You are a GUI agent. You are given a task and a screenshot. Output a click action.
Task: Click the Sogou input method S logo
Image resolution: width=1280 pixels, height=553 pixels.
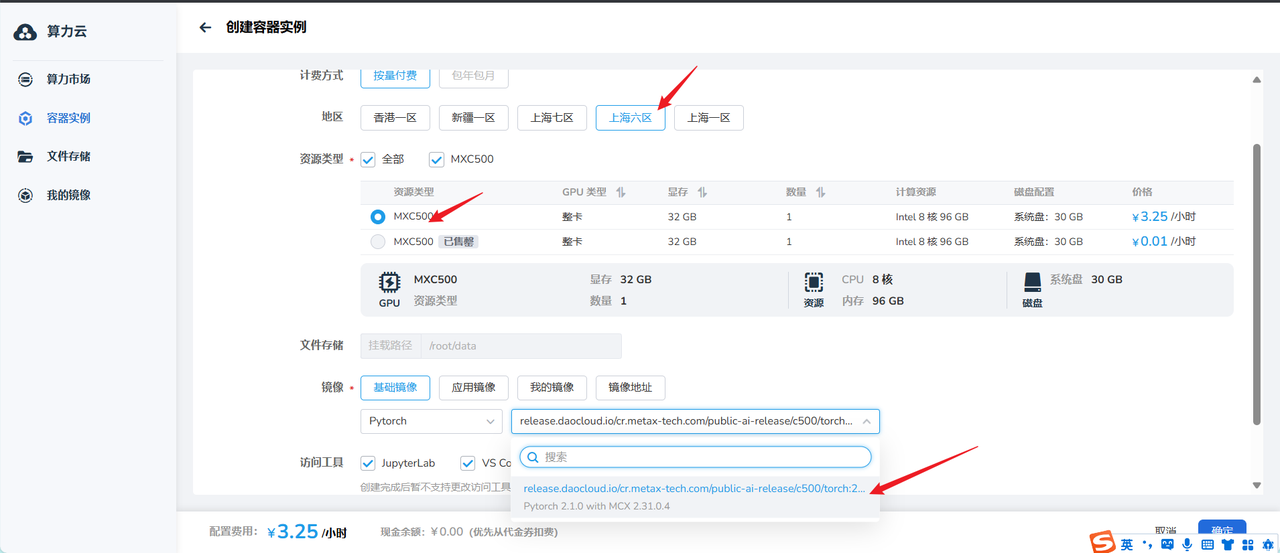[1101, 543]
